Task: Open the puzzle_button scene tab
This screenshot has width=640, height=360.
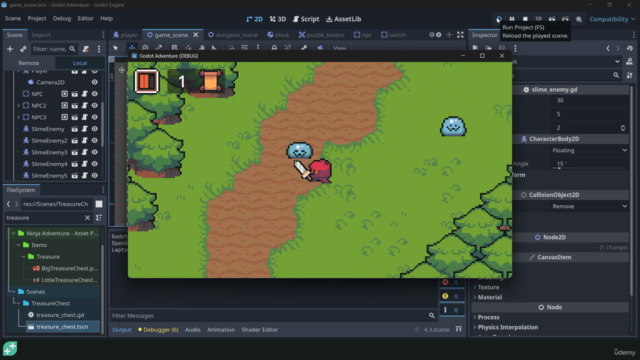Action: coord(322,35)
